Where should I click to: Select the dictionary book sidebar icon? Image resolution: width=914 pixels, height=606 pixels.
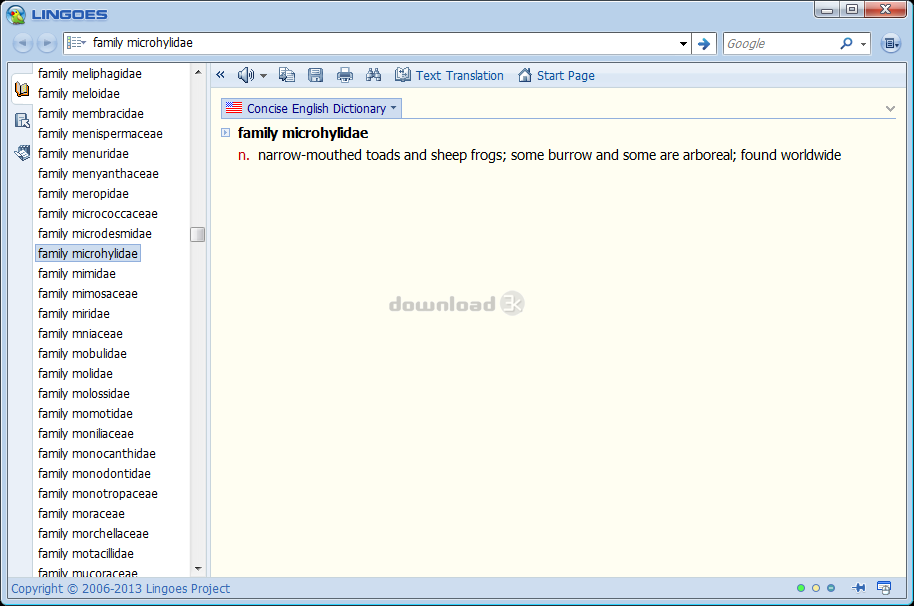pos(22,90)
